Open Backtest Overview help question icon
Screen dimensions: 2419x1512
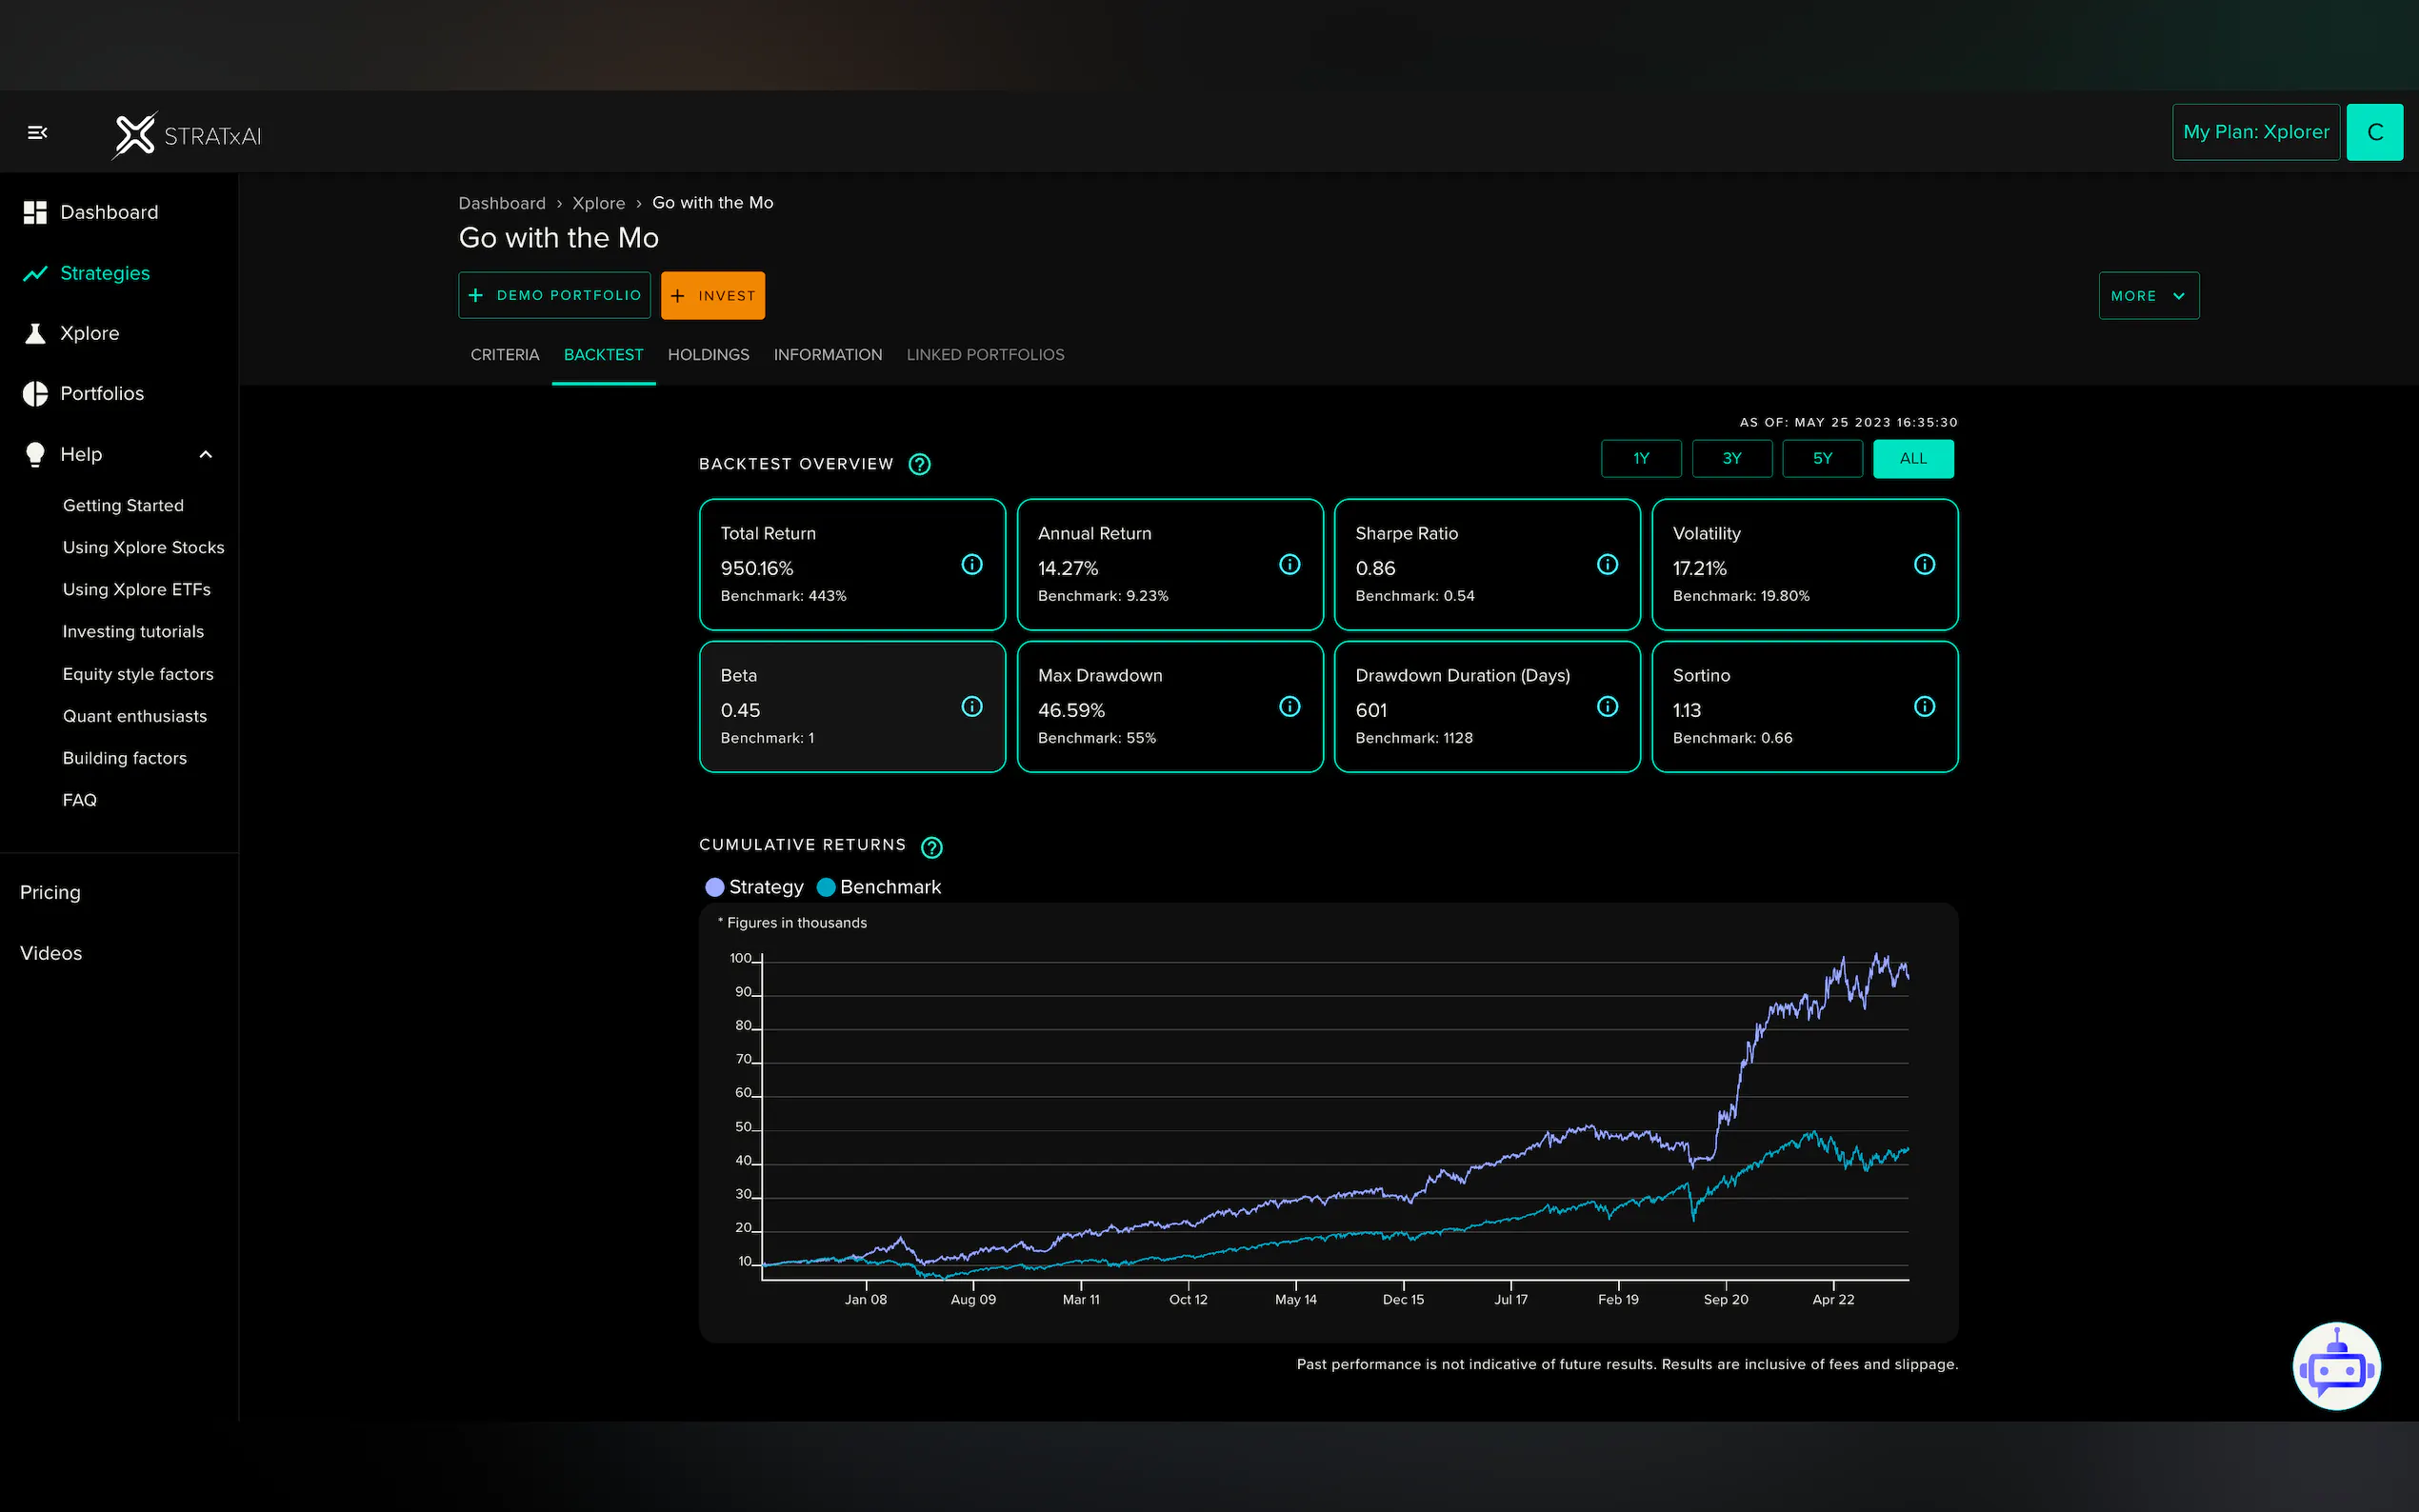click(x=919, y=464)
